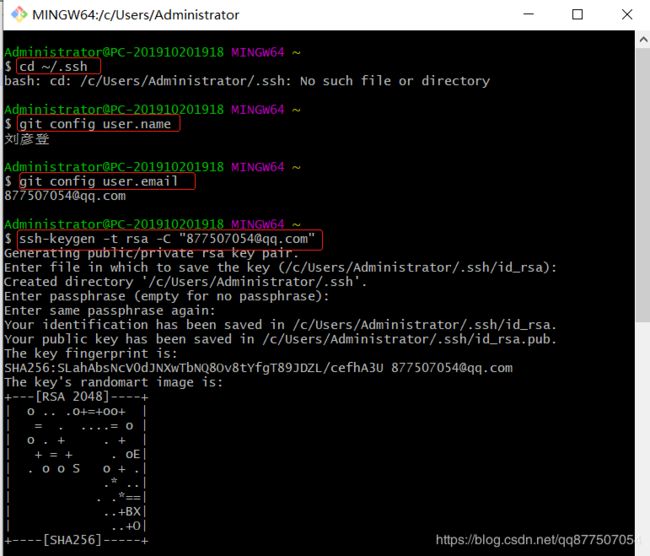Maximize the MINGW64 terminal window
Image resolution: width=650 pixels, height=556 pixels.
tap(577, 15)
